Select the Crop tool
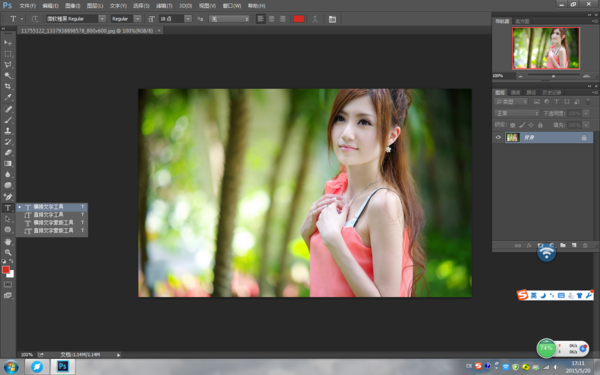Viewport: 600px width, 375px height. coord(8,86)
